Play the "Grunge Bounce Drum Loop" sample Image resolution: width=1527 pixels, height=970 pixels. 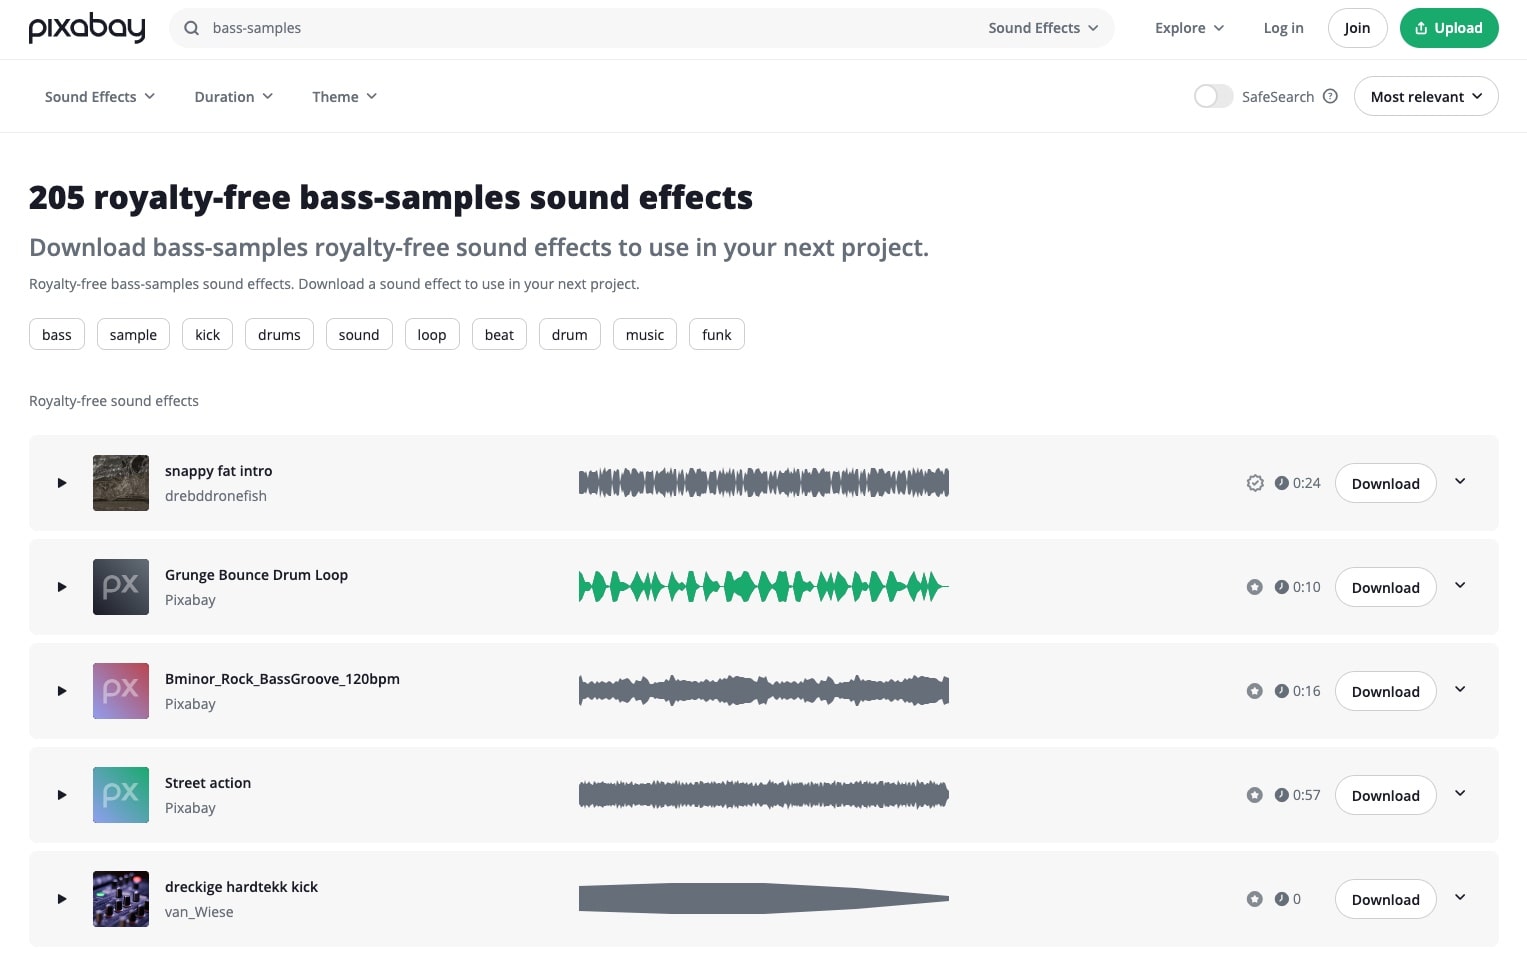point(61,587)
